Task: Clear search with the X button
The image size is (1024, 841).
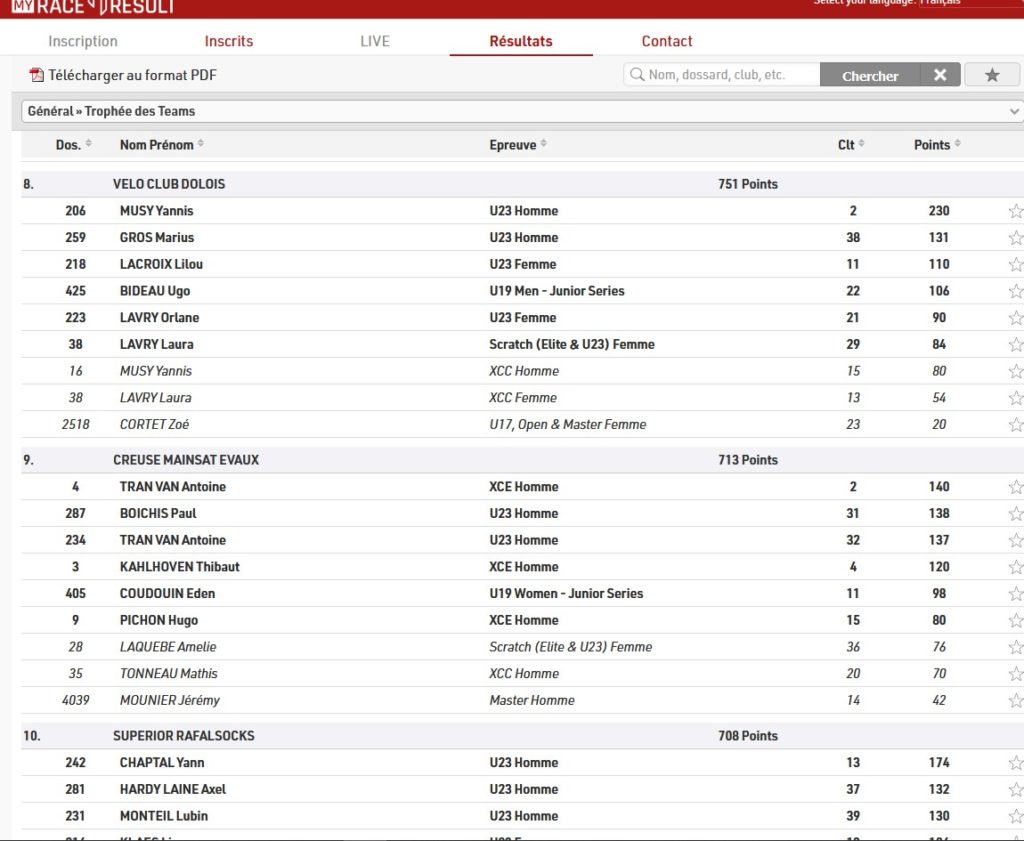Action: [x=940, y=75]
